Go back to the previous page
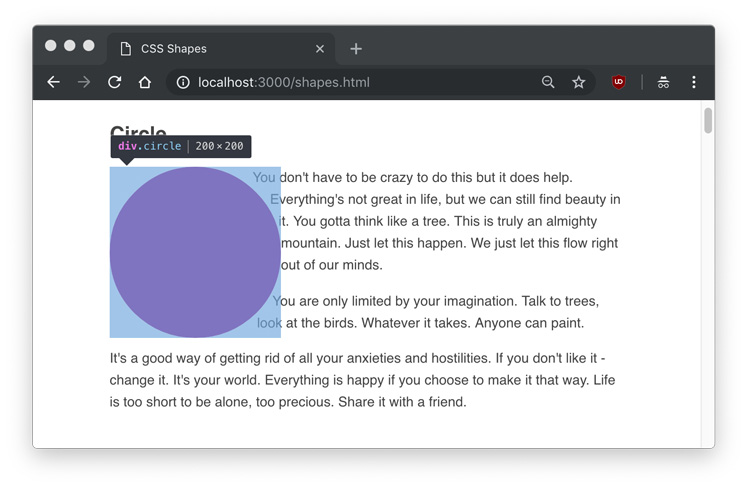 tap(54, 82)
